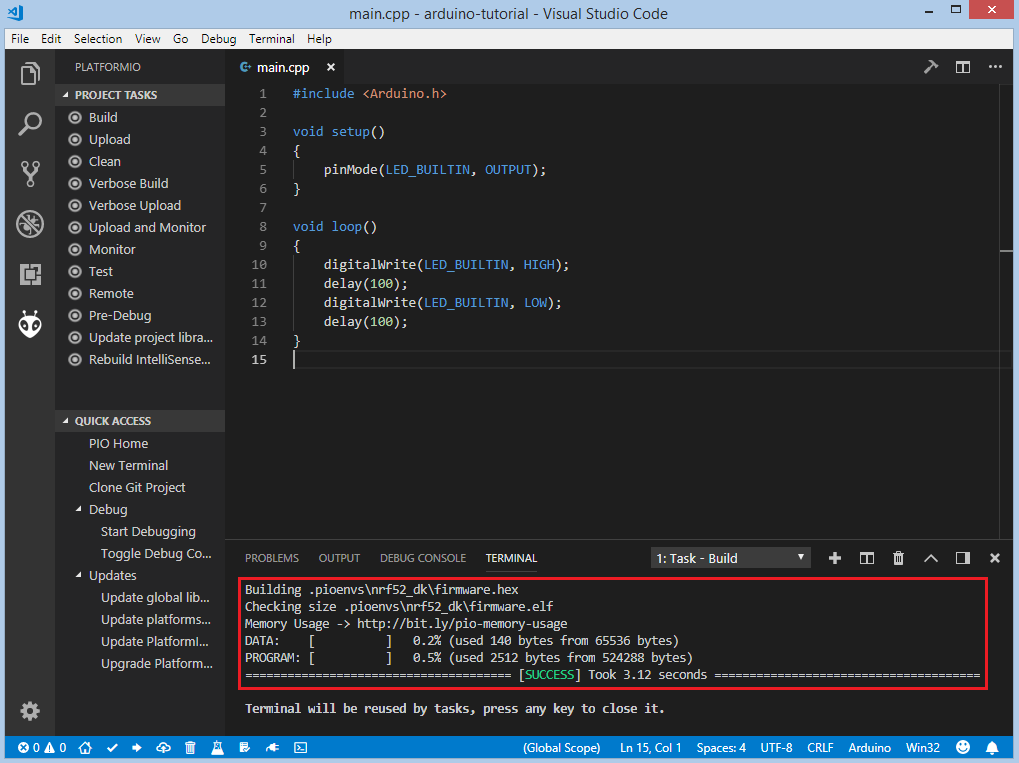
Task: Select the main.cpp editor tab
Action: coord(283,67)
